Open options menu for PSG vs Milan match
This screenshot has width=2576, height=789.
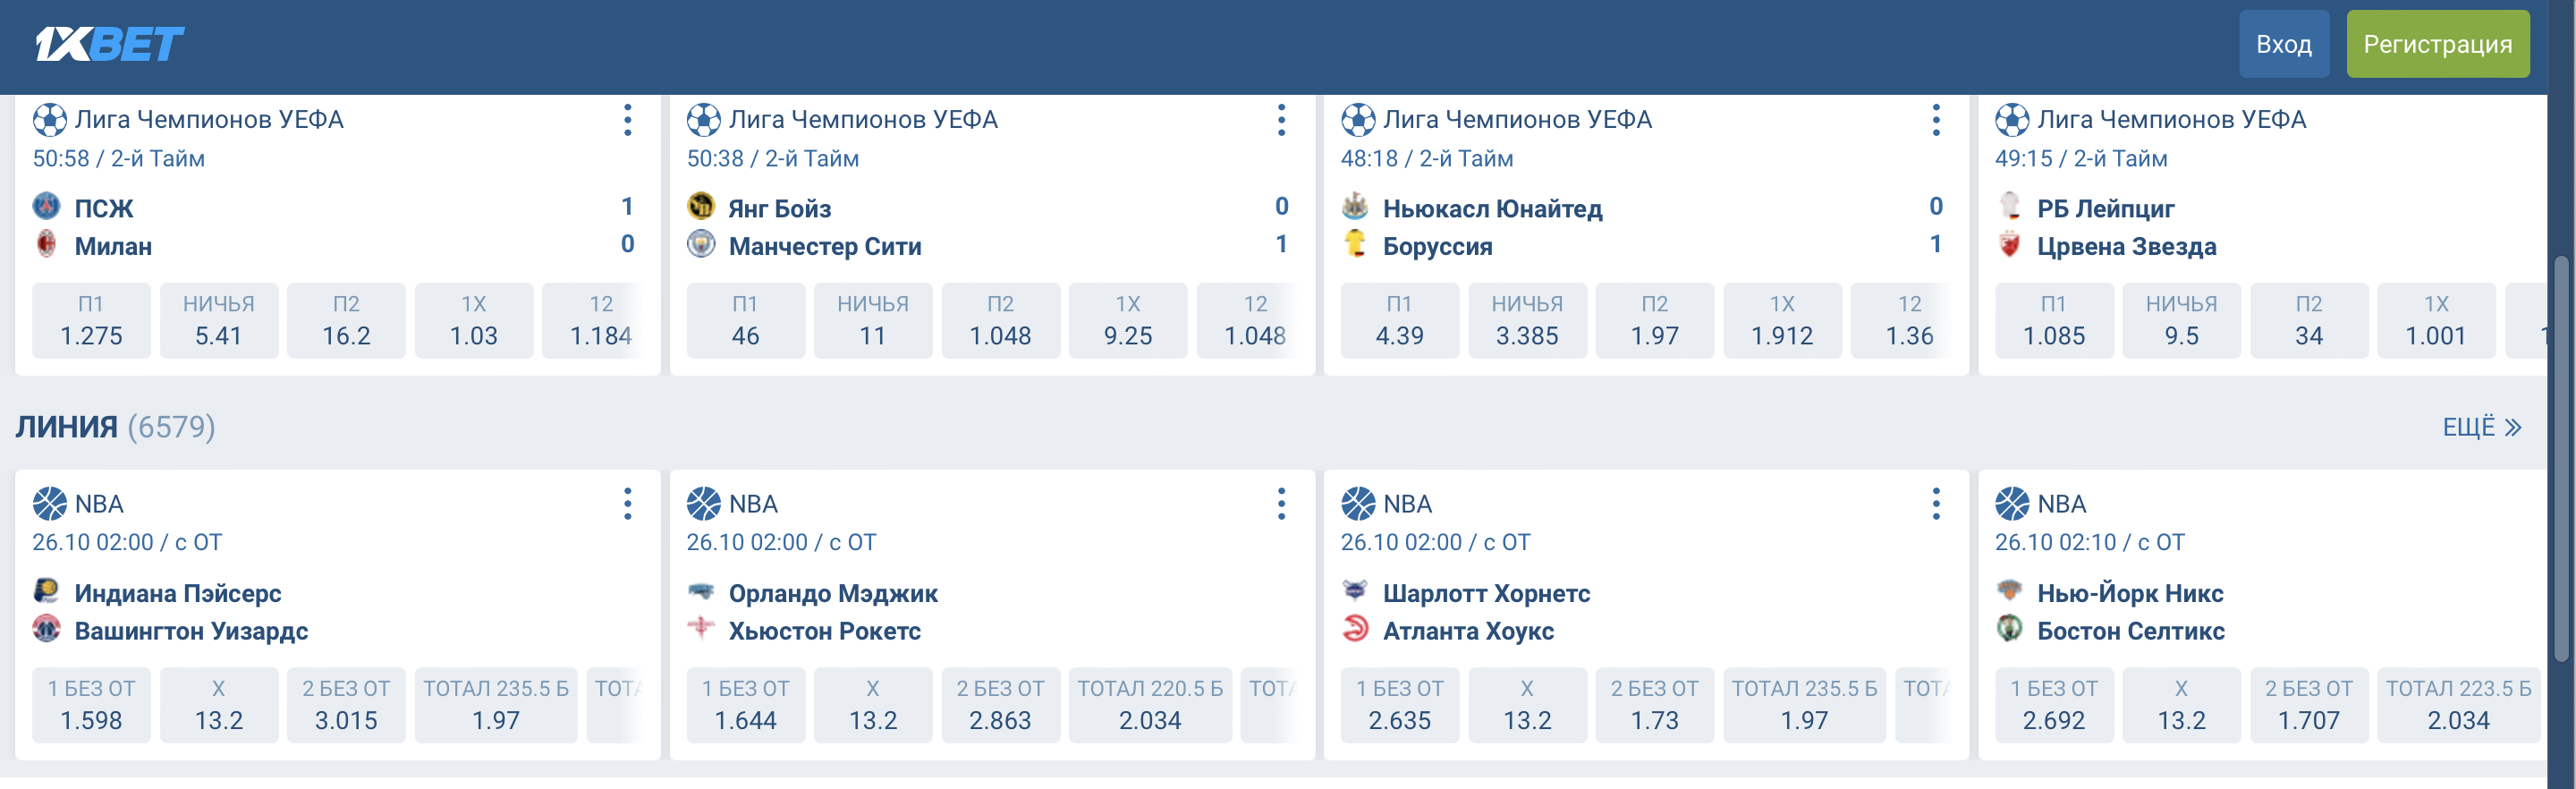coord(627,120)
